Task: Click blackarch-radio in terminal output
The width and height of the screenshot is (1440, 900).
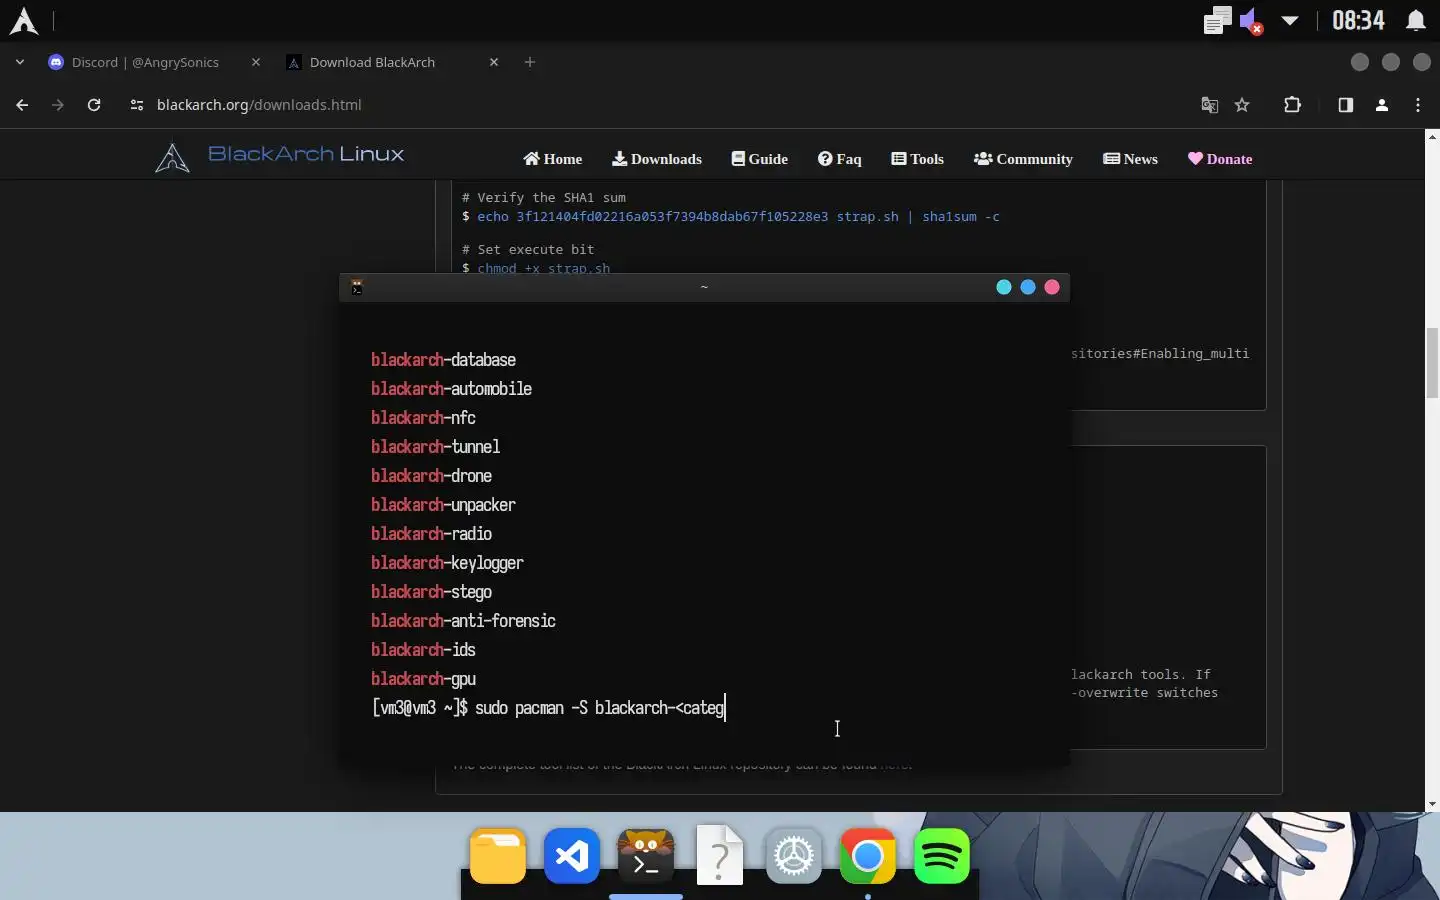Action: (x=431, y=534)
